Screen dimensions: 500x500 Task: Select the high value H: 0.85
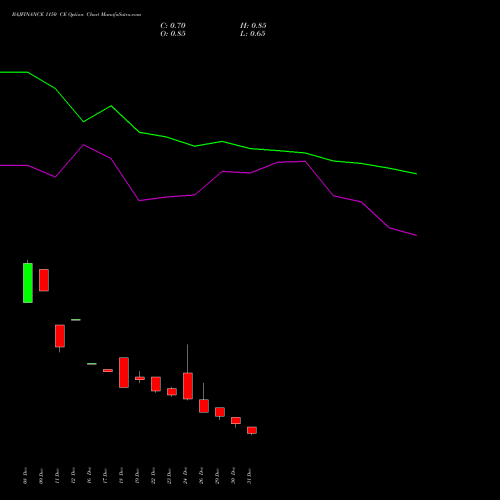point(253,26)
